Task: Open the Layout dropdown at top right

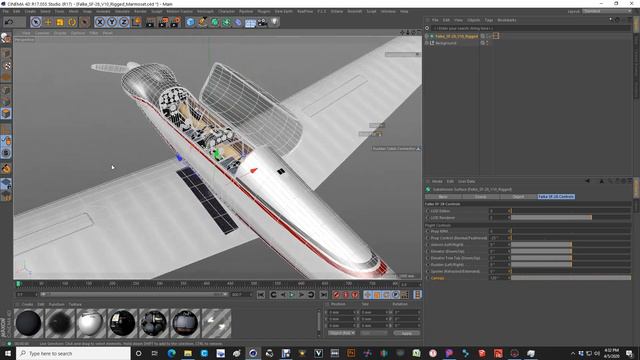Action: coord(608,11)
